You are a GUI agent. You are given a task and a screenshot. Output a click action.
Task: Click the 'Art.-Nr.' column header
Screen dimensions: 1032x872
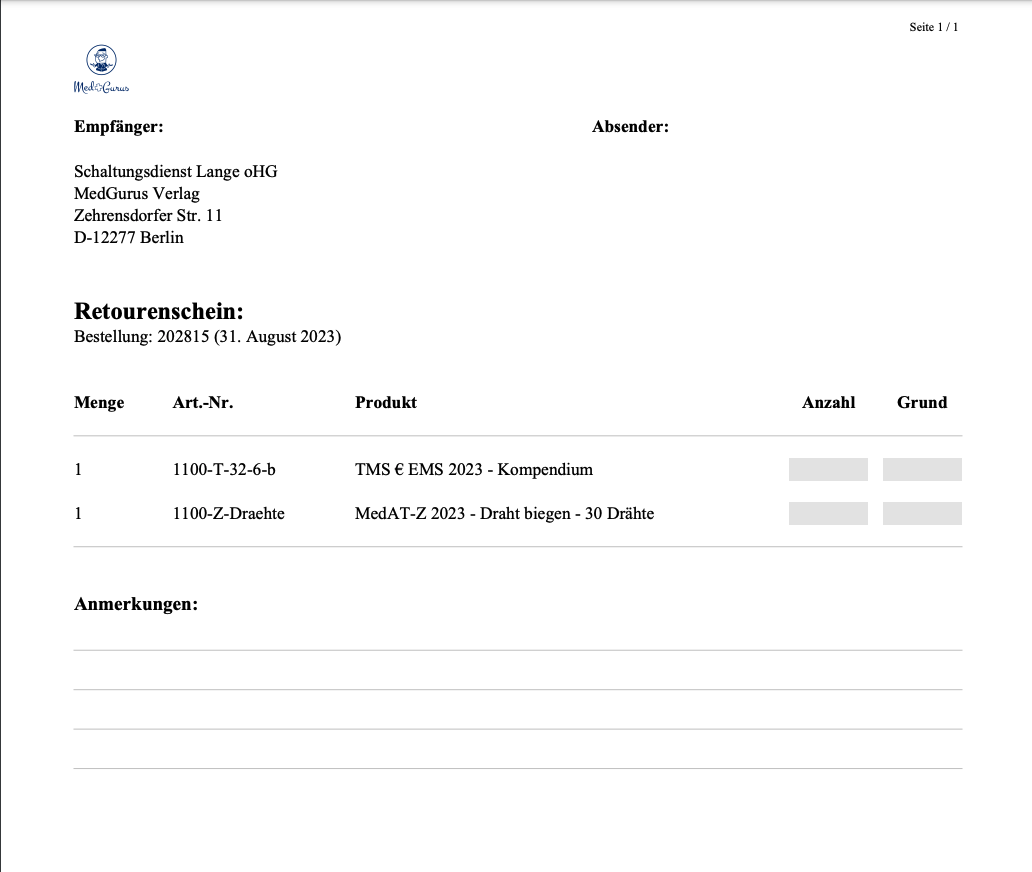pyautogui.click(x=203, y=403)
